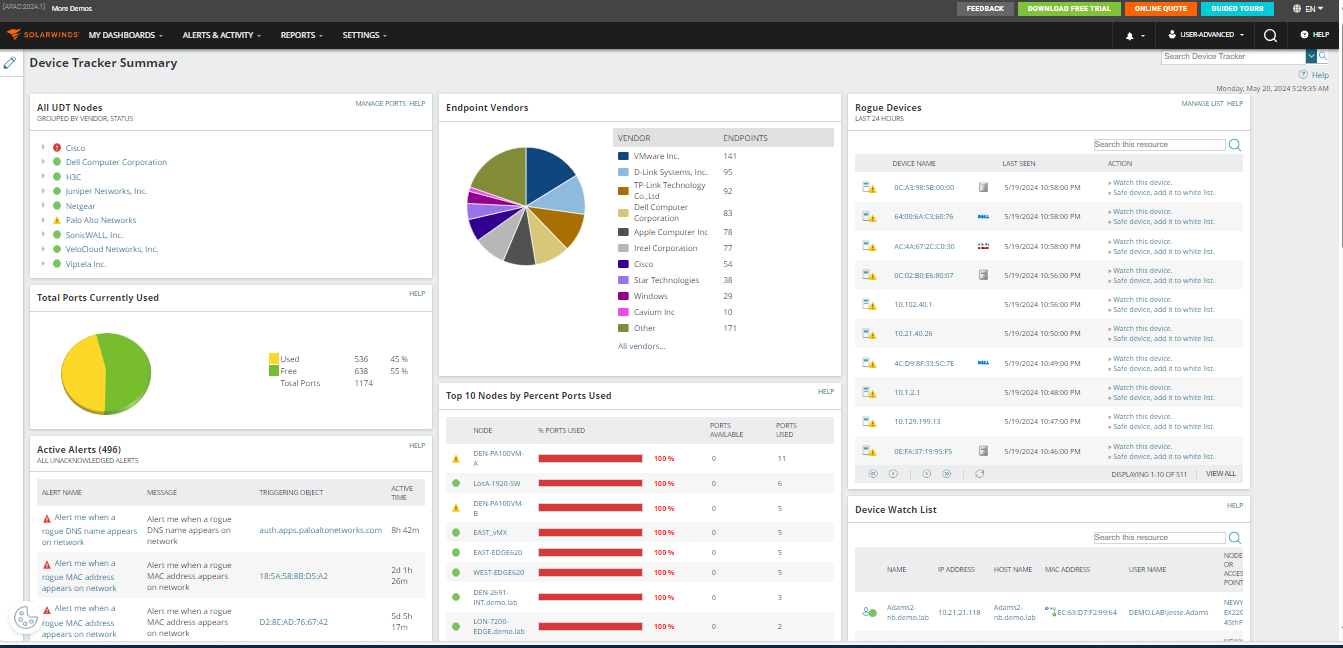This screenshot has width=1343, height=648.
Task: Expand the Palo Alto Networks node group
Action: point(43,220)
